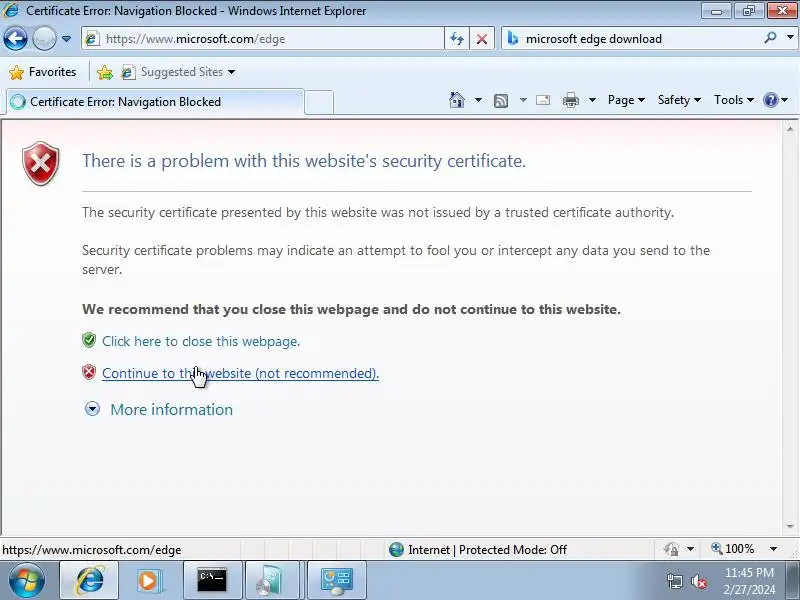
Task: Click 'Click here to close this webpage' link
Action: (201, 341)
